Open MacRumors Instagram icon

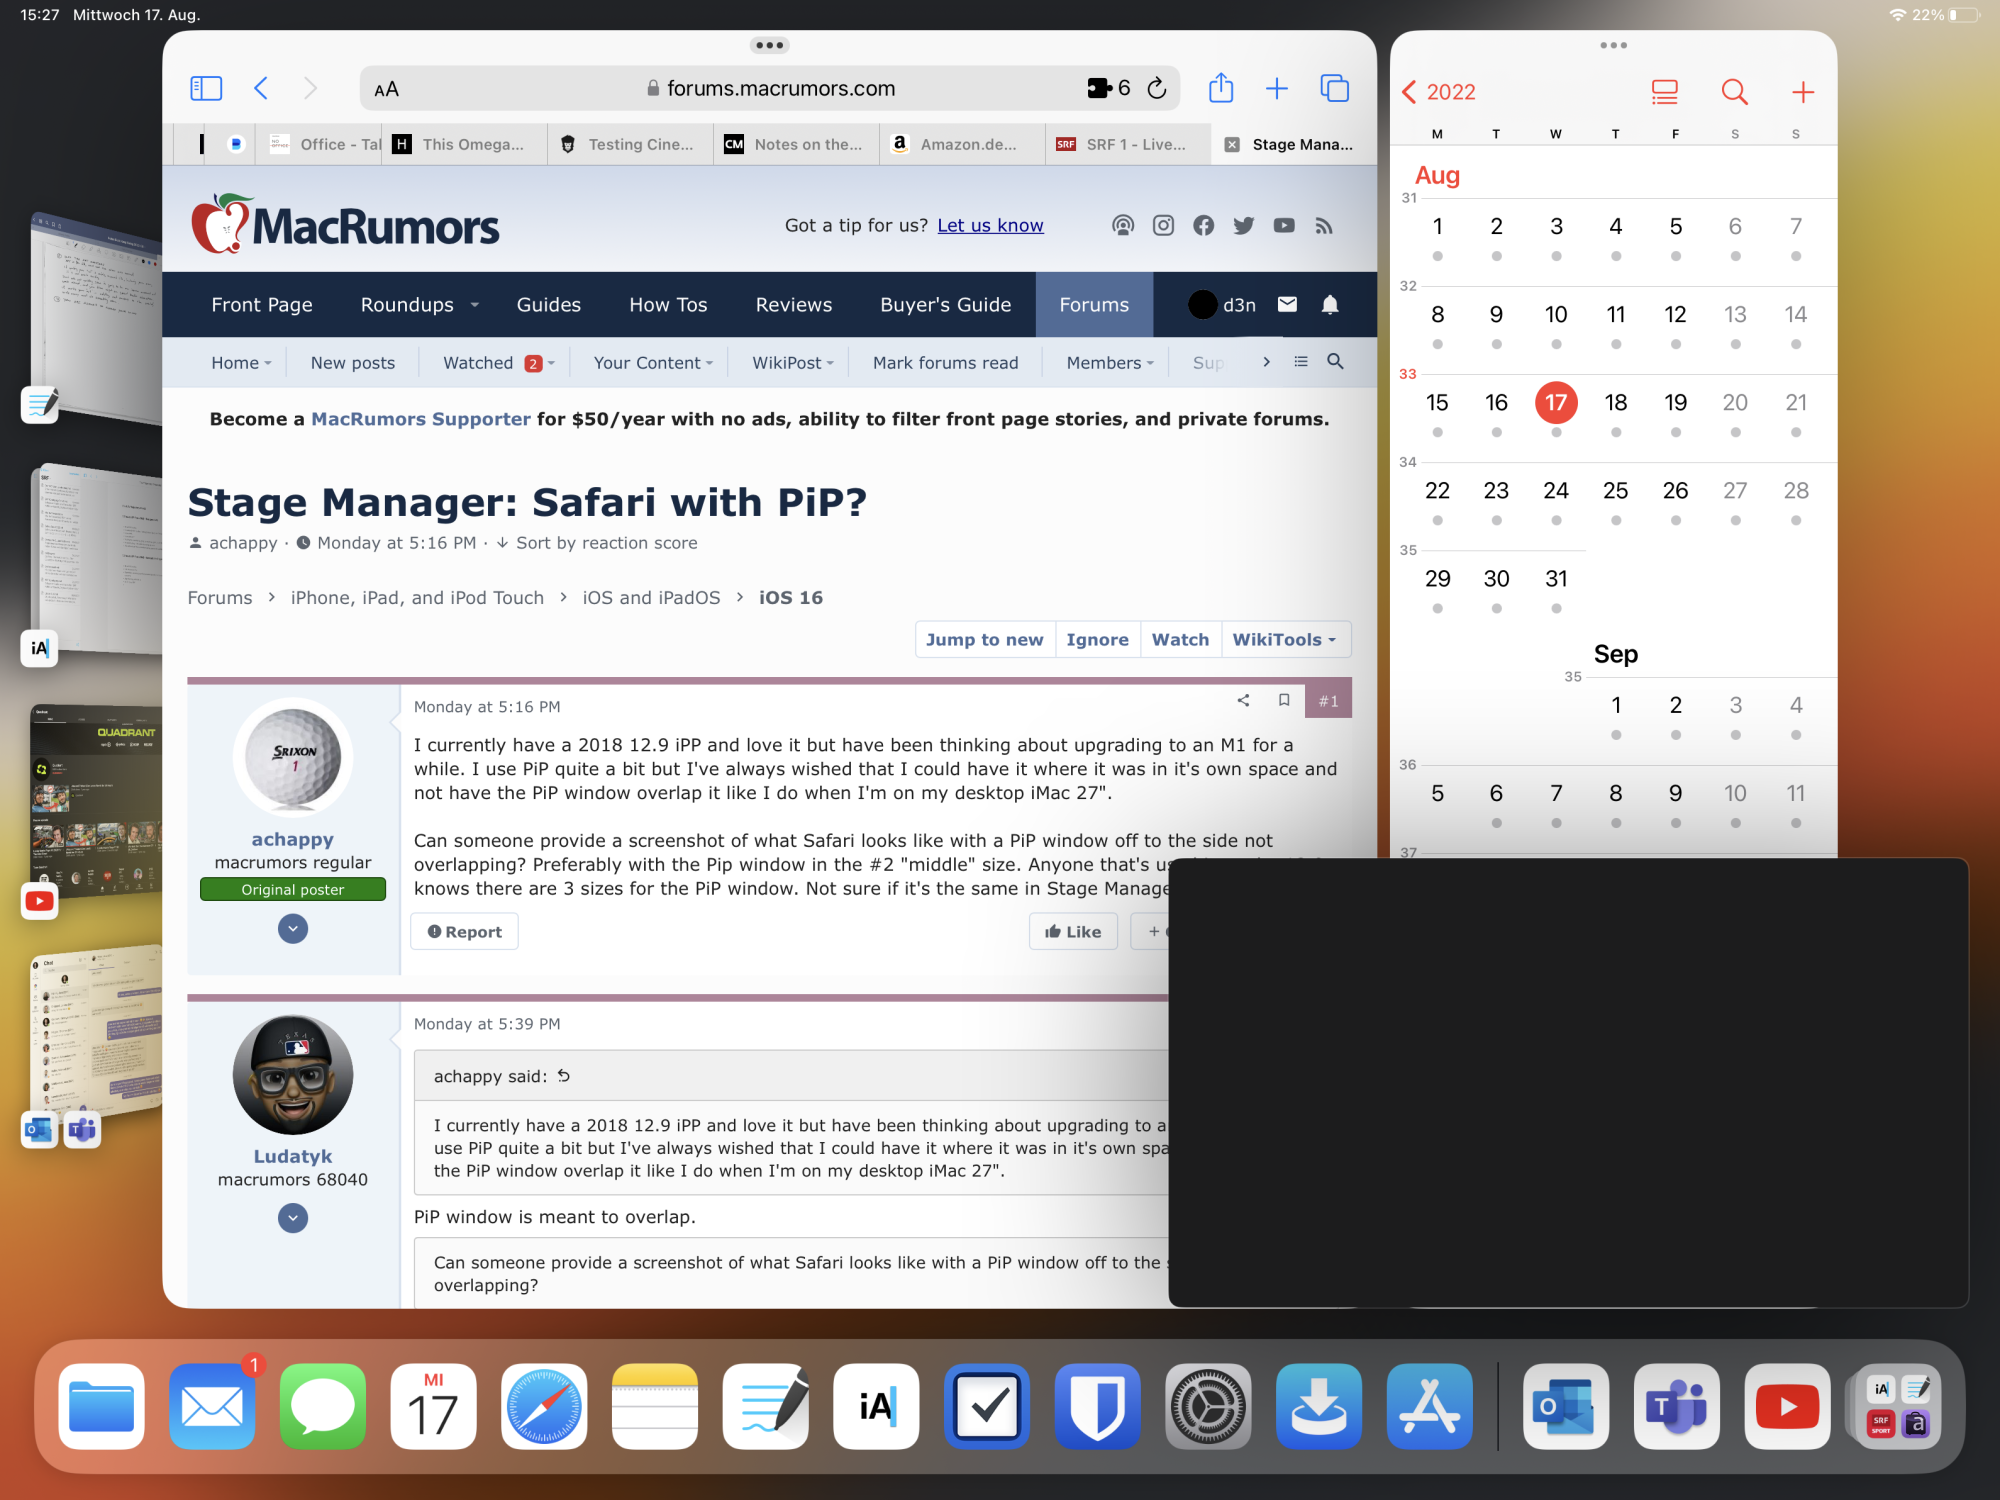[1163, 226]
